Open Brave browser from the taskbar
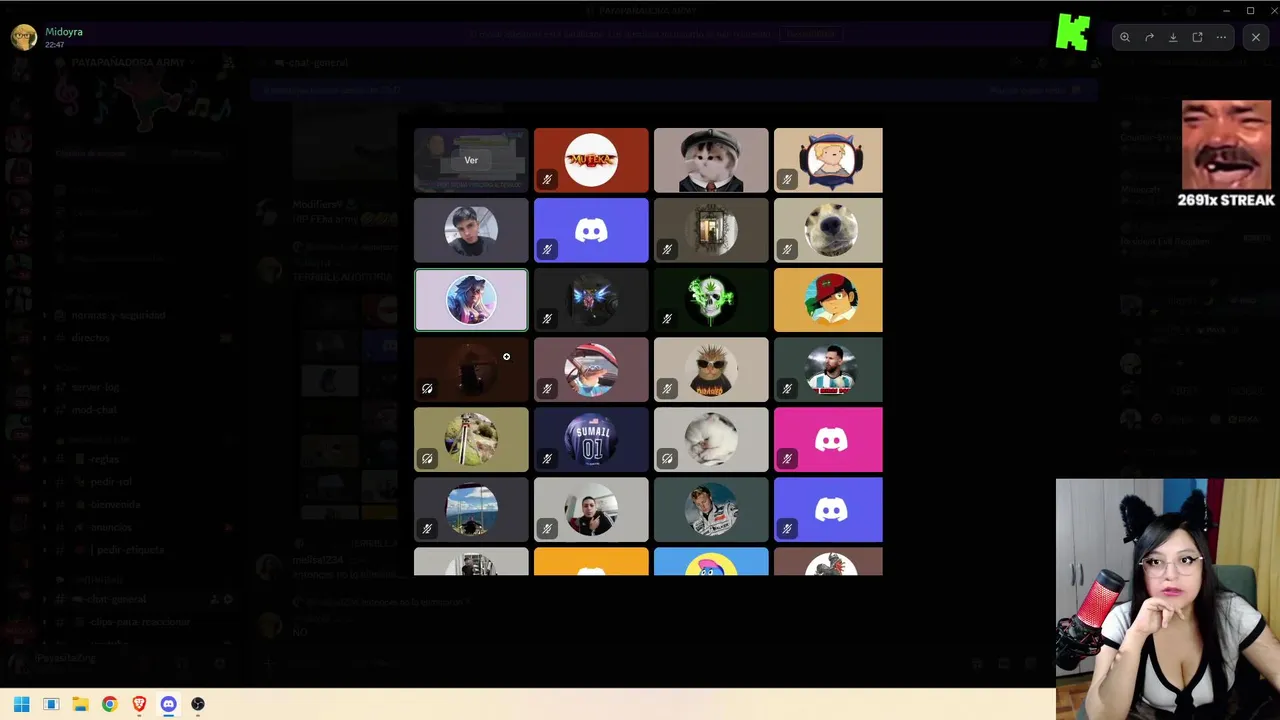 [139, 704]
